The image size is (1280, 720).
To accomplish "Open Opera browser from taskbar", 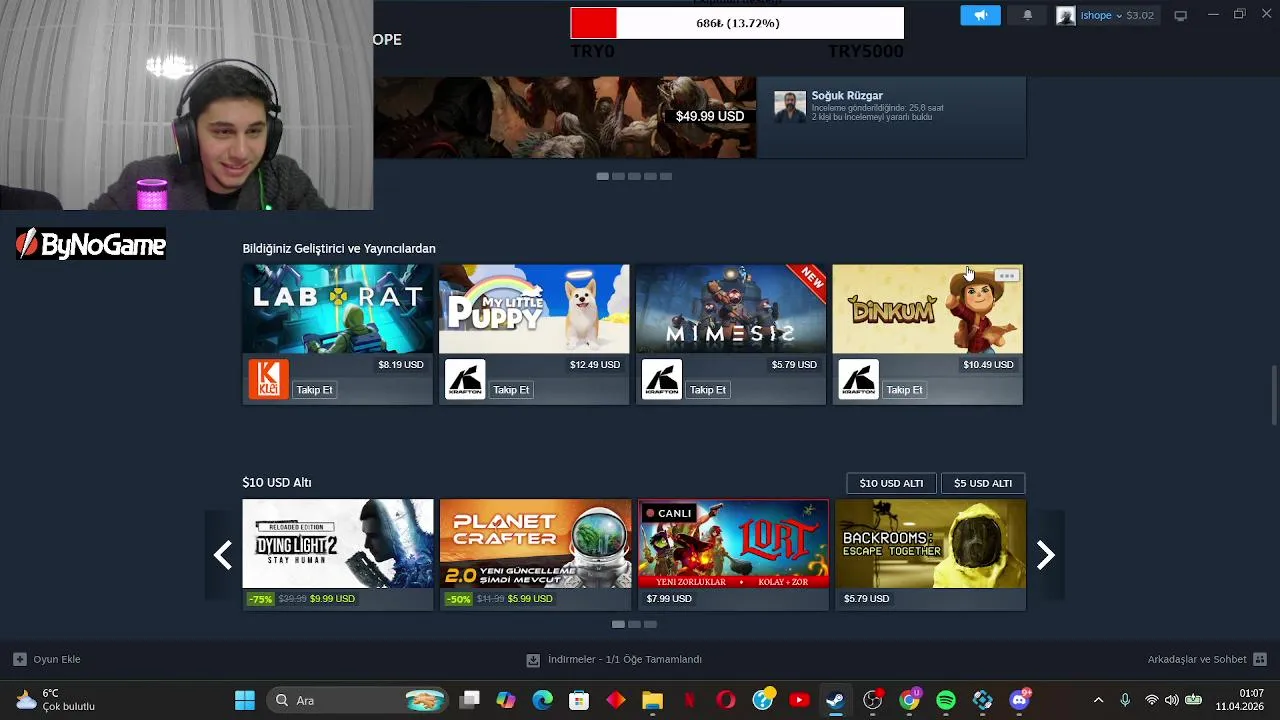I will click(x=726, y=700).
